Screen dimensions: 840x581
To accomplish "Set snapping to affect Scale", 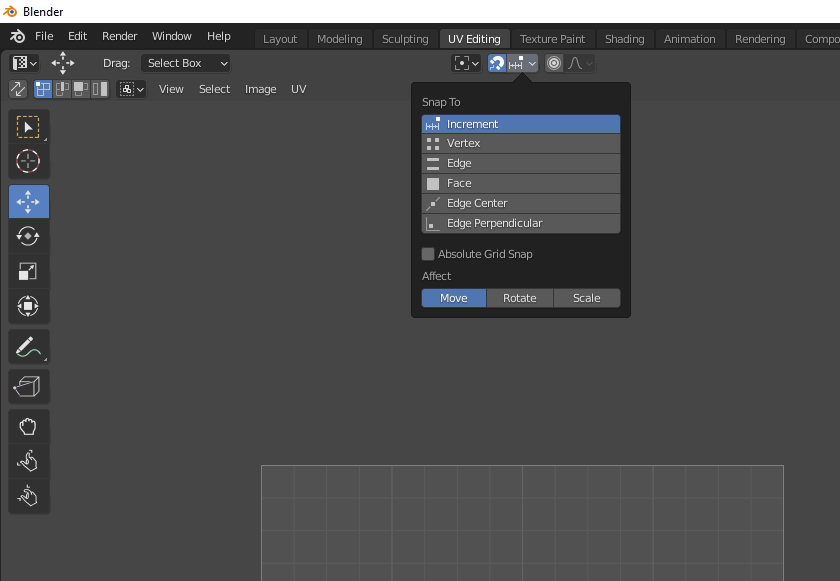I will click(x=587, y=298).
